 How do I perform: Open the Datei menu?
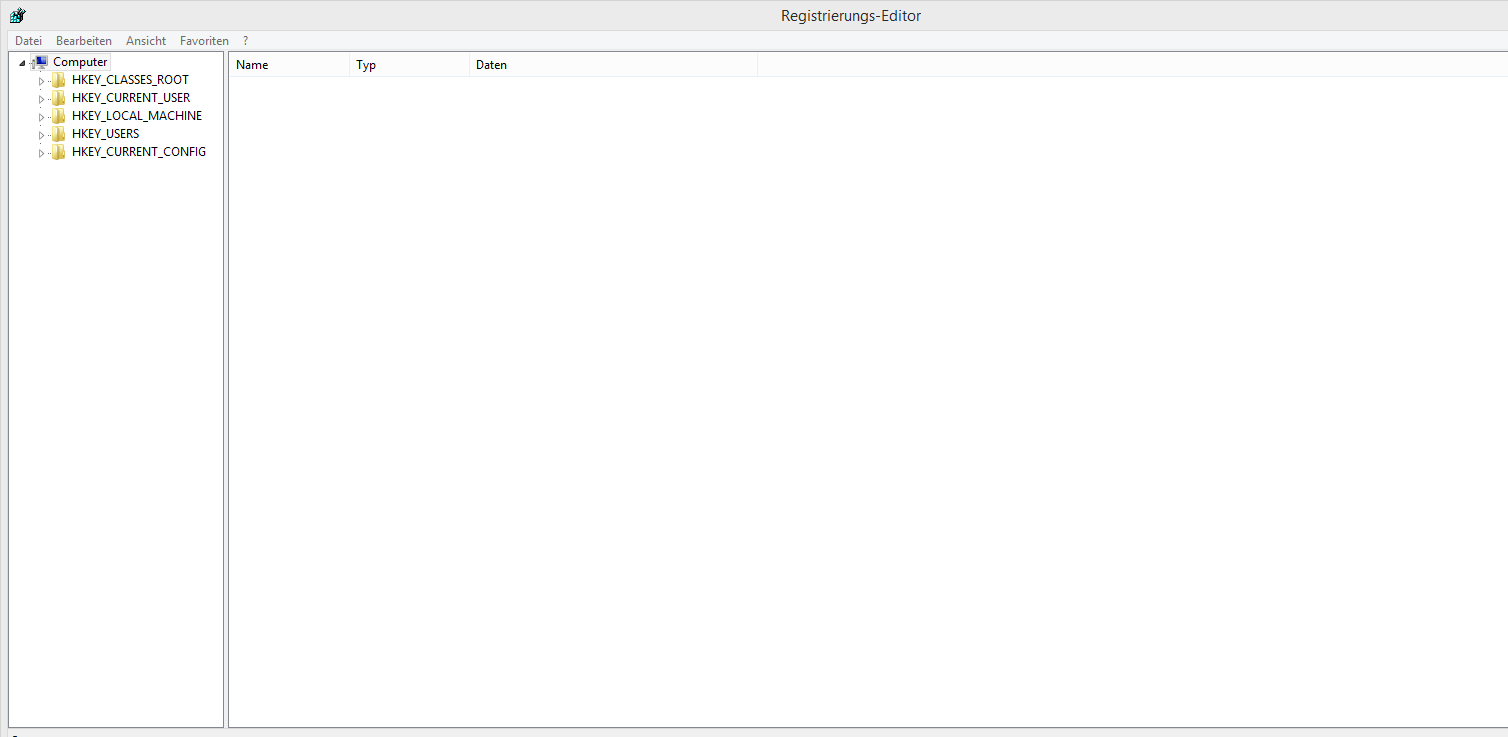point(28,41)
